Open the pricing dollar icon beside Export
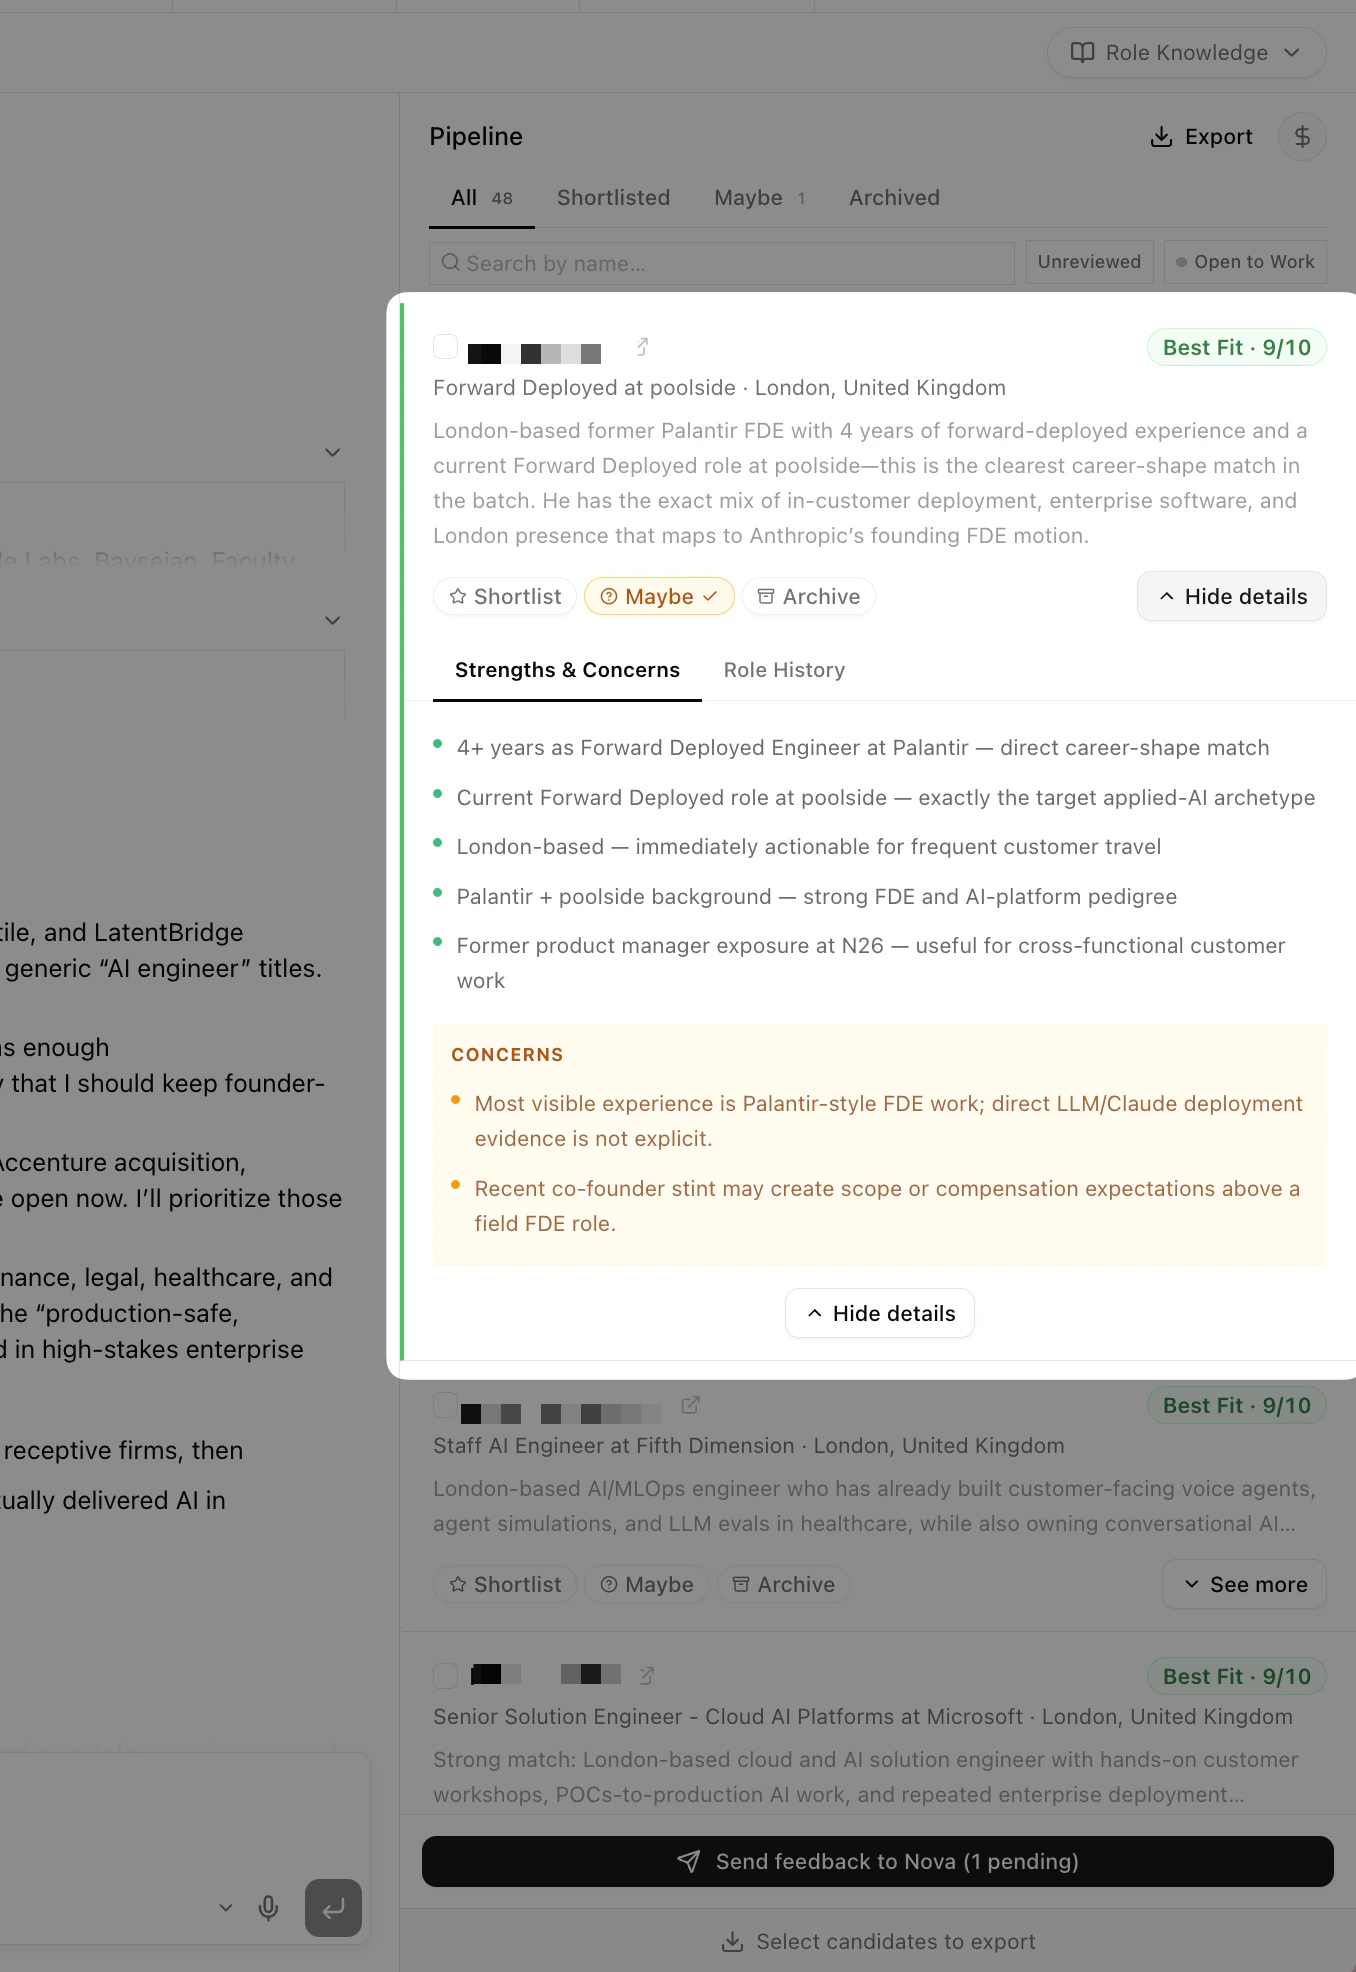1356x1972 pixels. tap(1302, 136)
